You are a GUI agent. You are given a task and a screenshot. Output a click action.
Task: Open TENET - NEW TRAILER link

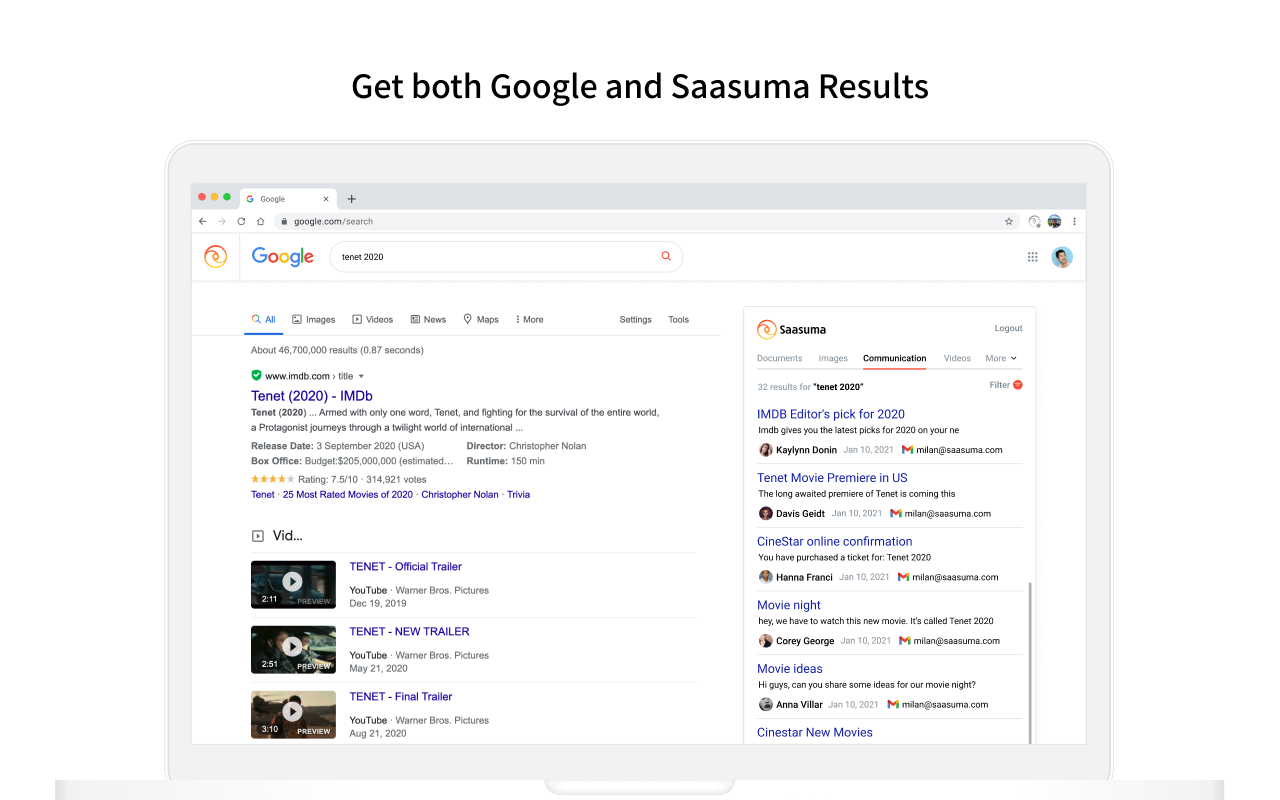click(x=409, y=632)
